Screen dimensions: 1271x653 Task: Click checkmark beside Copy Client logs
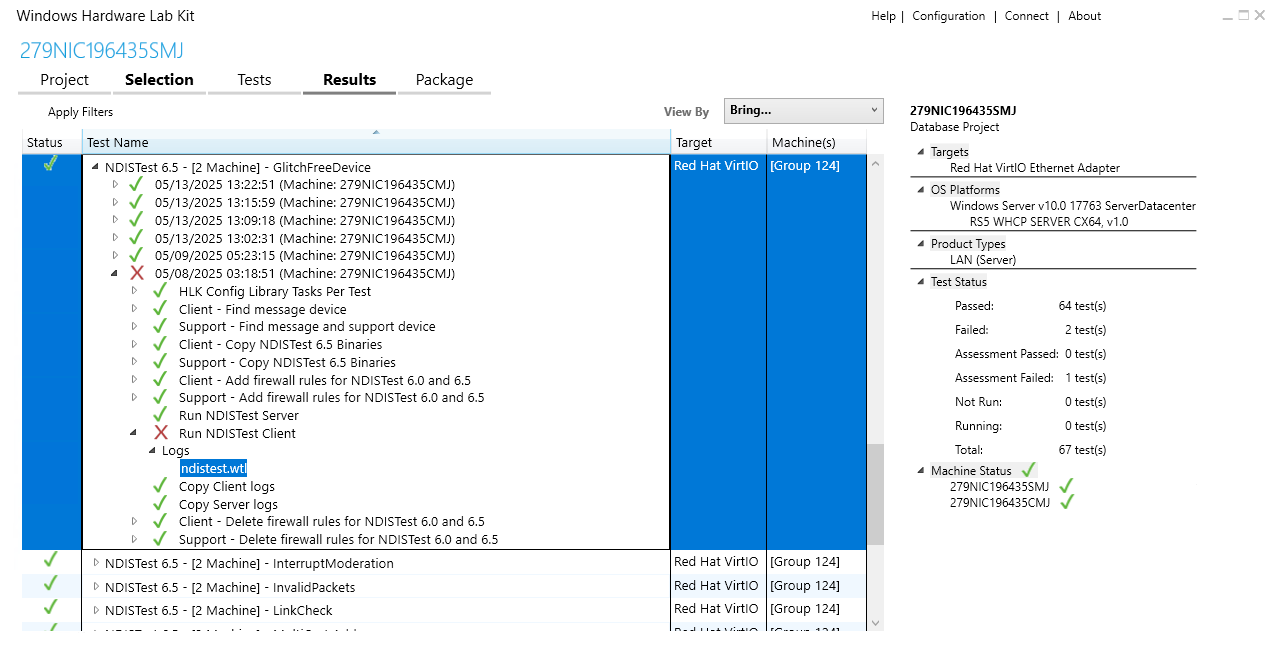click(160, 486)
